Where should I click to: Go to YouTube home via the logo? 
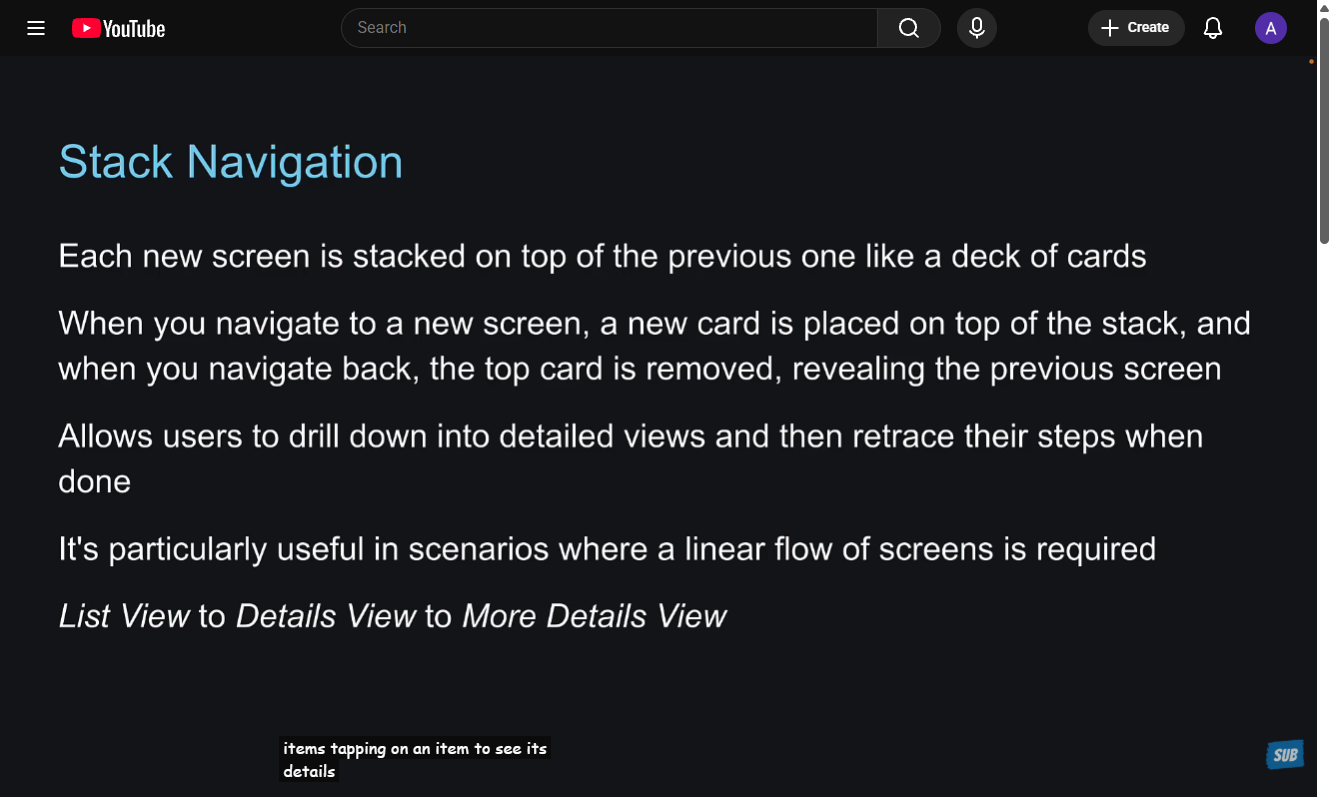[119, 28]
